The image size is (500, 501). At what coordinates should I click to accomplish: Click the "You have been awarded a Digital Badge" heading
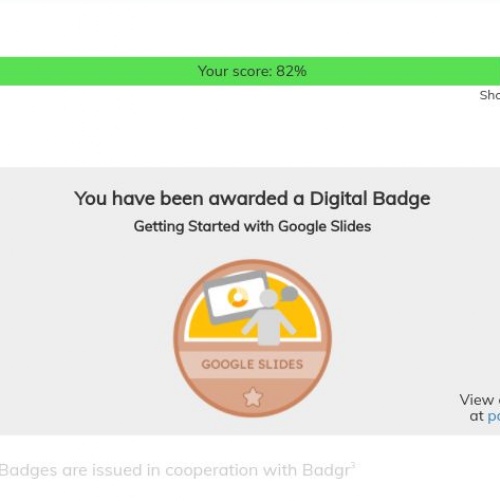[252, 199]
